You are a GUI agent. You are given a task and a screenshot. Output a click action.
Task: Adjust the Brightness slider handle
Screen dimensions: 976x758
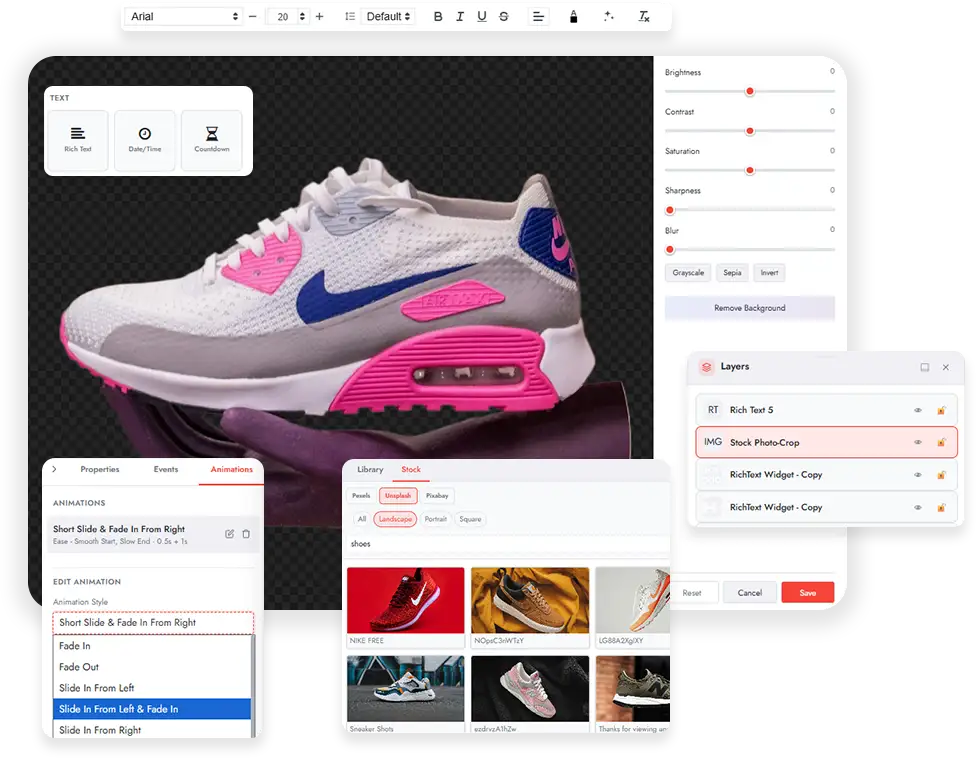(750, 91)
